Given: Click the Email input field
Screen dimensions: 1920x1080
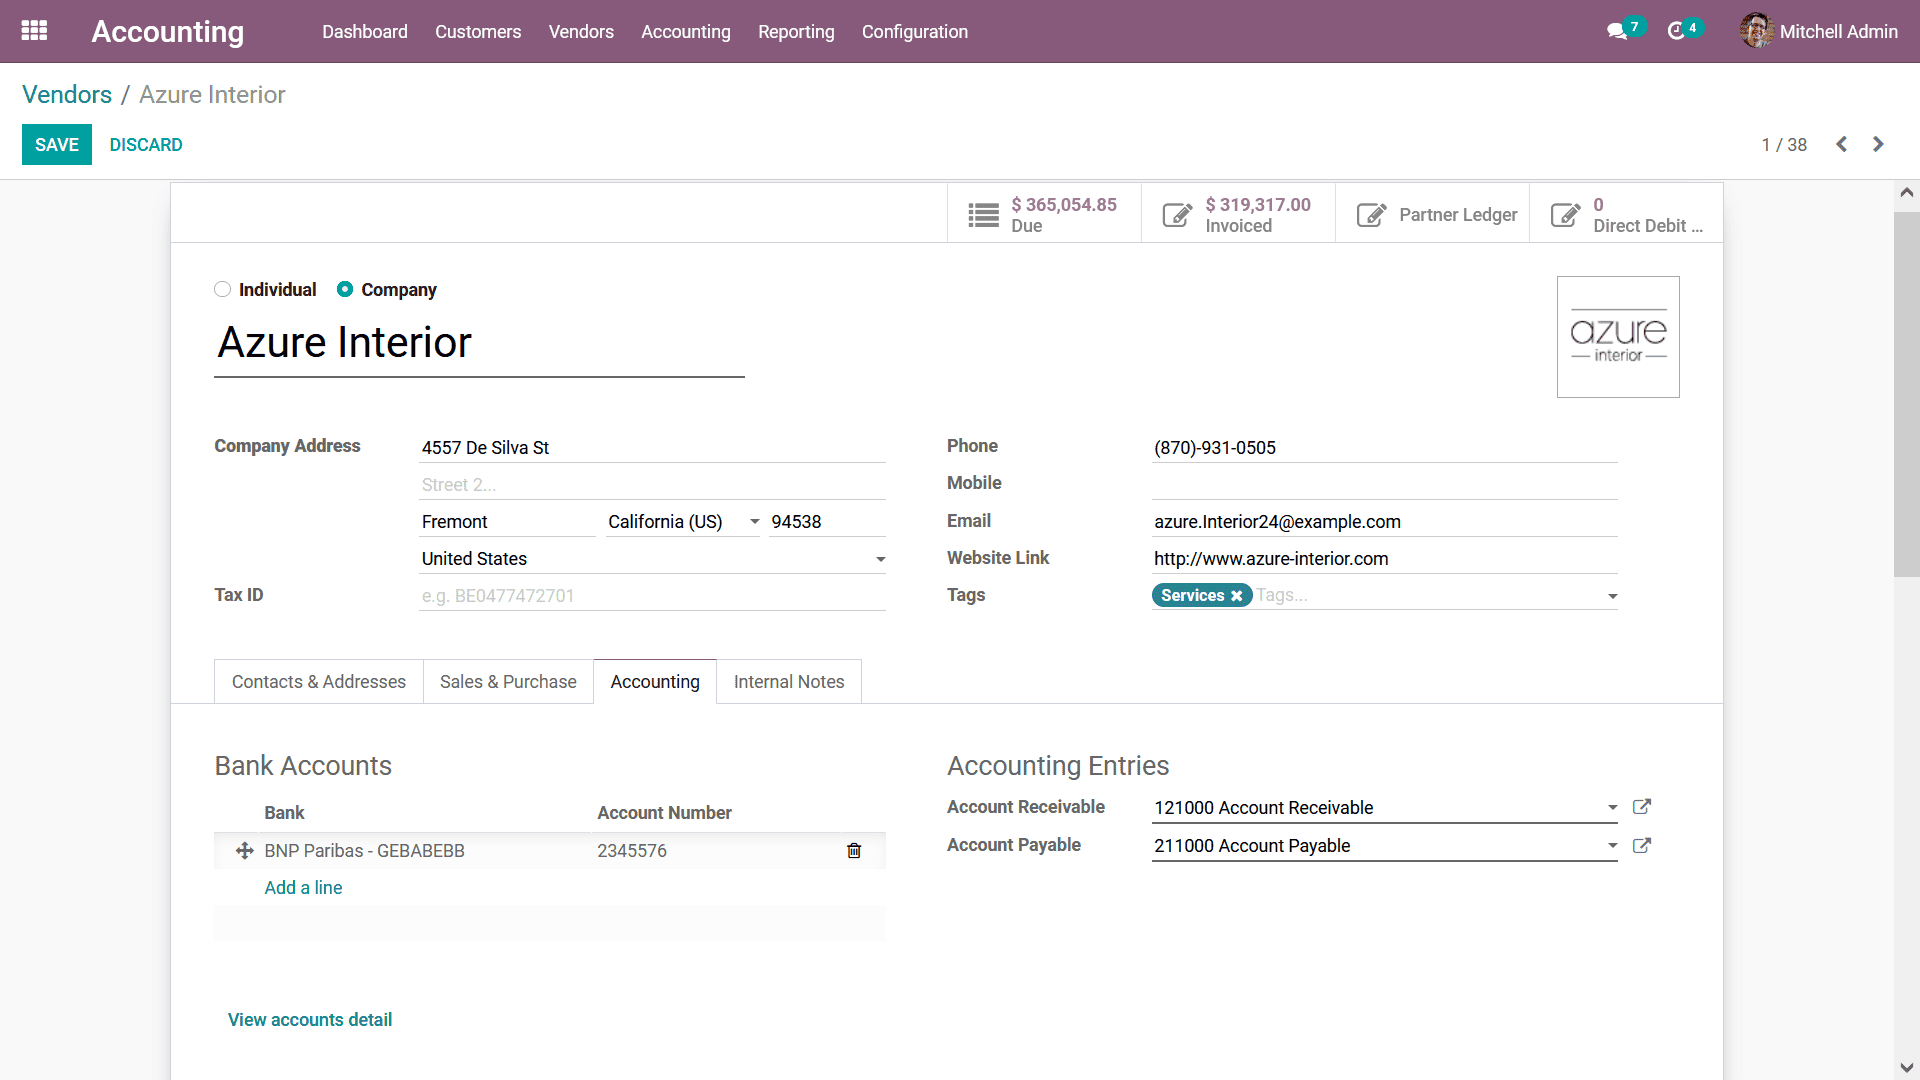Looking at the screenshot, I should pos(1384,522).
